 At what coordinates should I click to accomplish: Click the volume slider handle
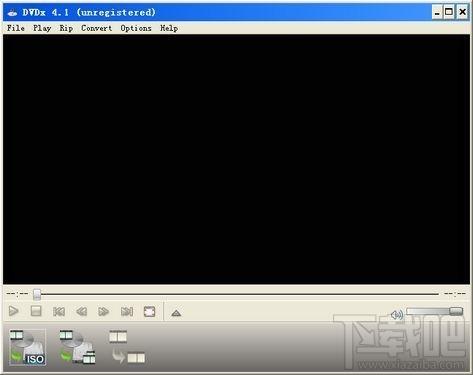tap(456, 311)
